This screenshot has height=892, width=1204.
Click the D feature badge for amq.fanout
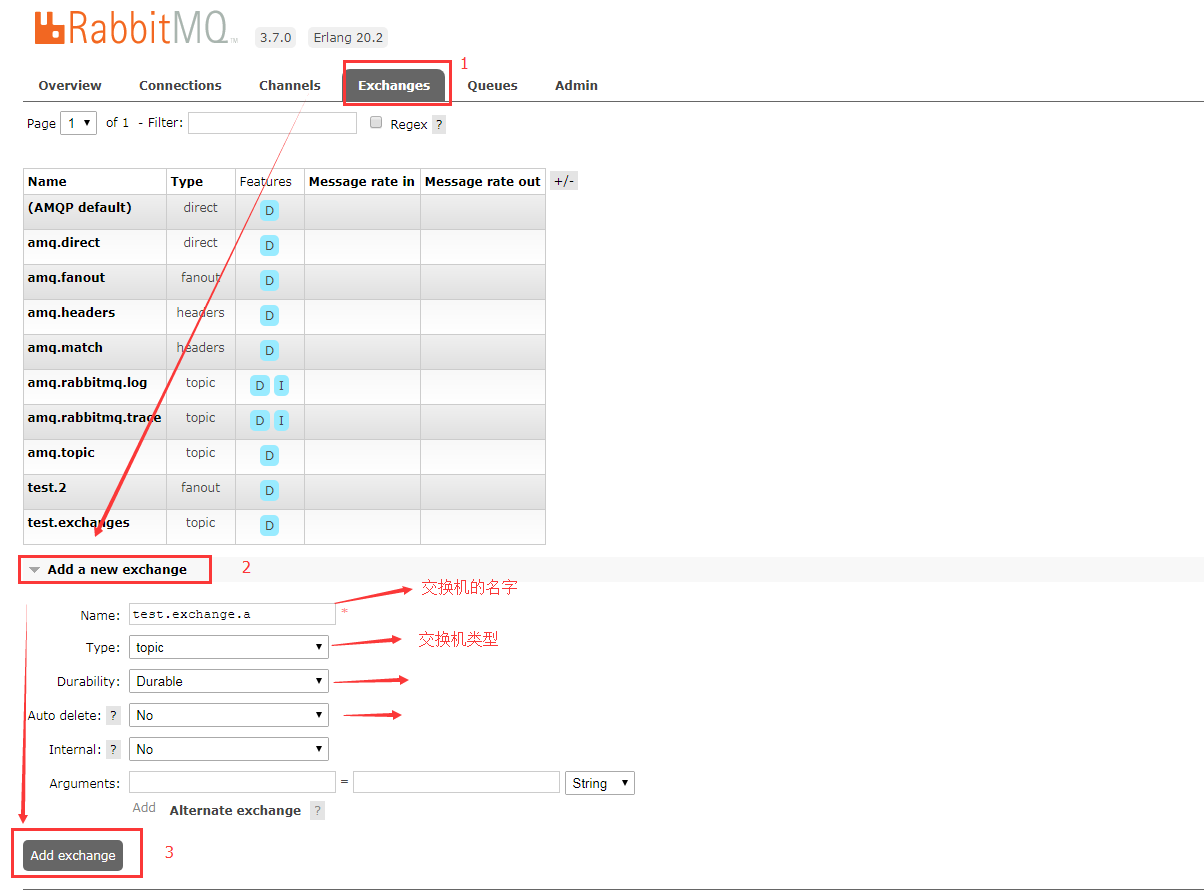click(x=269, y=281)
